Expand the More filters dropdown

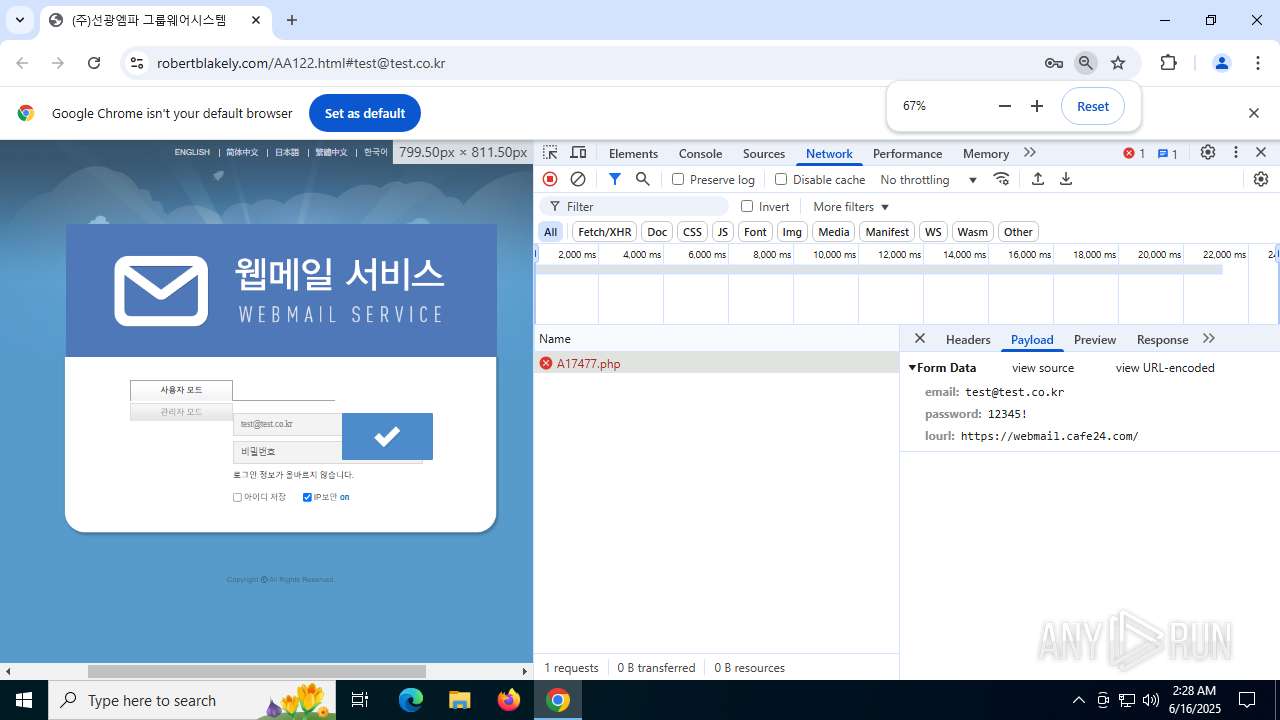pyautogui.click(x=851, y=206)
